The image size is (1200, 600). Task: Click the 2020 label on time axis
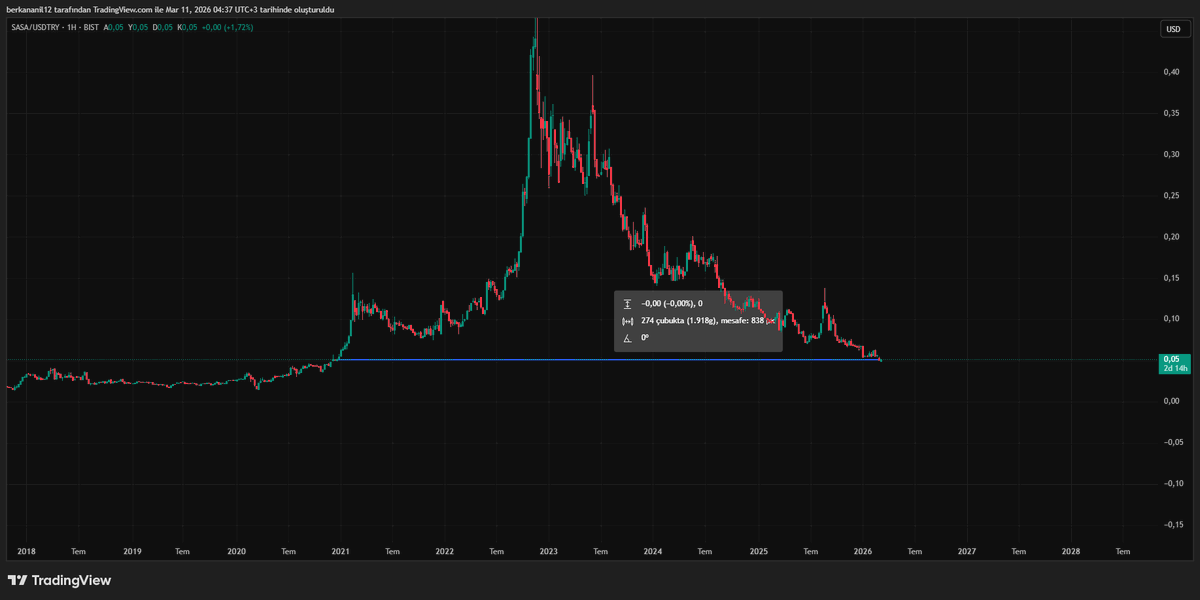point(236,550)
